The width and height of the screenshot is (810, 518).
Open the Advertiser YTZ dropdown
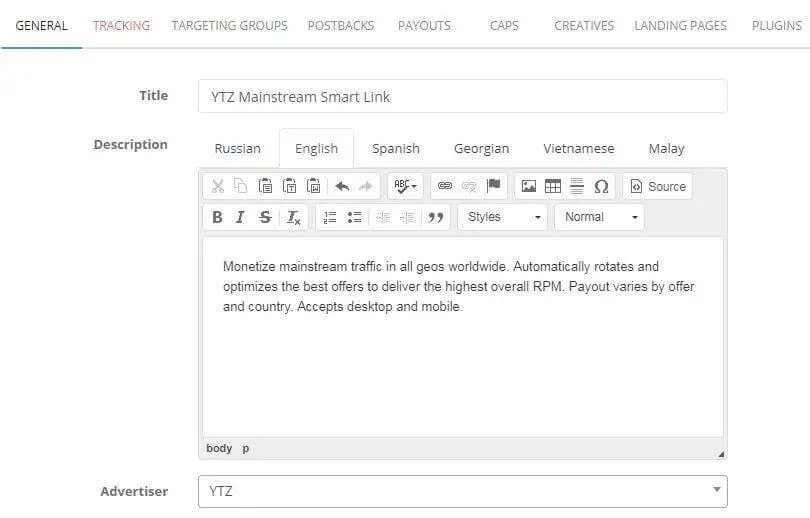coord(462,491)
